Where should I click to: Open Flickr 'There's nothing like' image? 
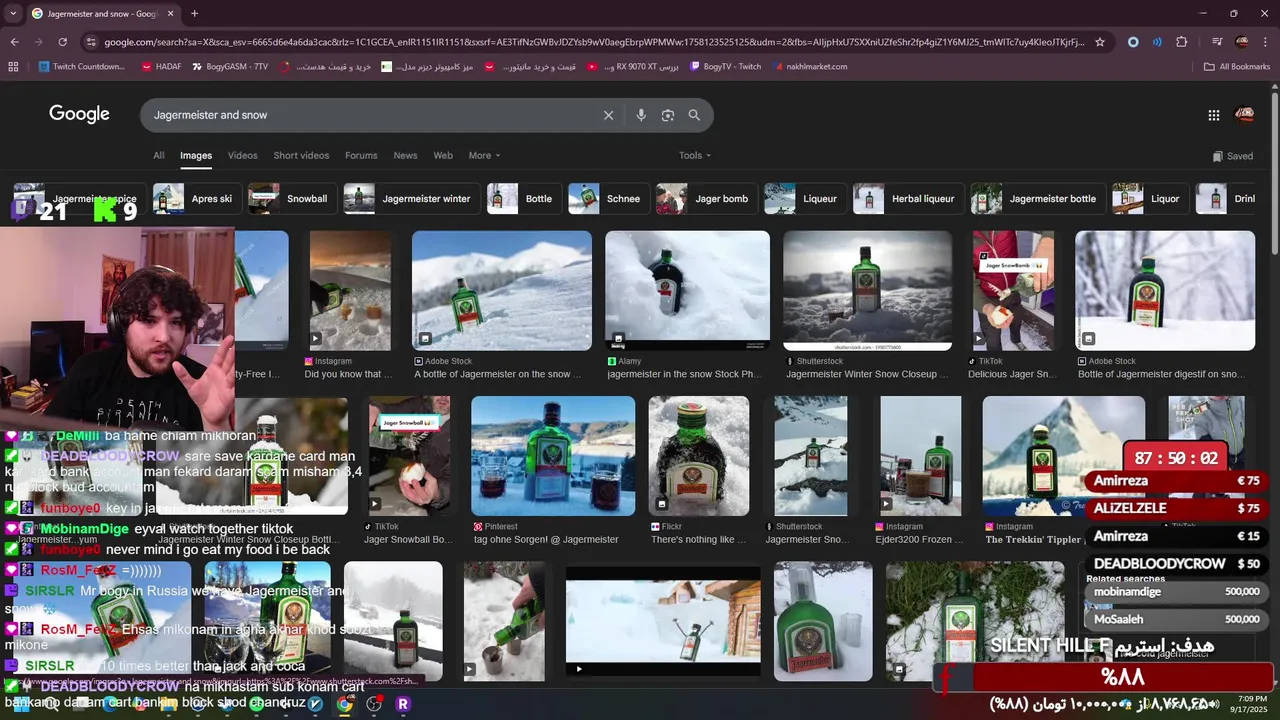(699, 456)
